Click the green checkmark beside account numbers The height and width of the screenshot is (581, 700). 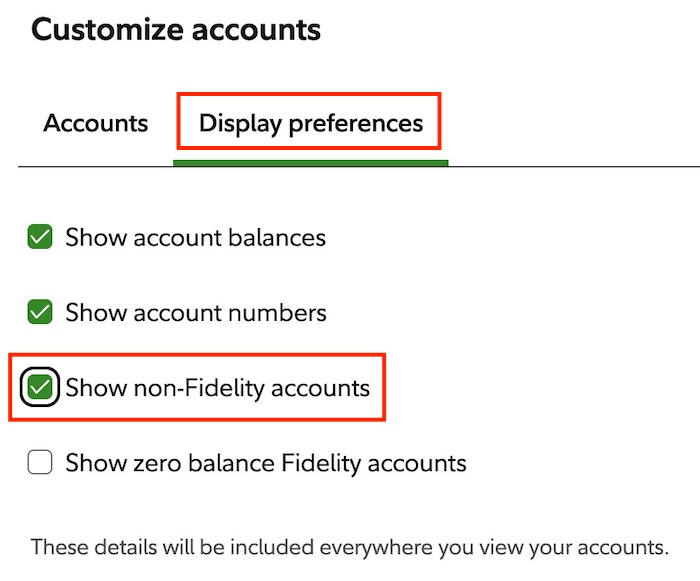[x=40, y=312]
